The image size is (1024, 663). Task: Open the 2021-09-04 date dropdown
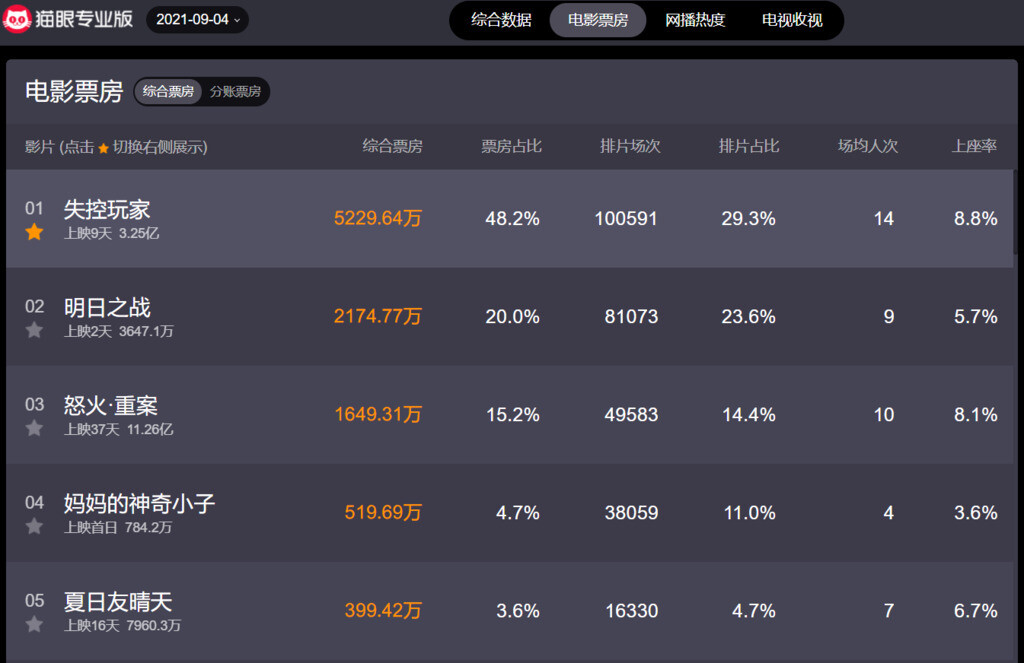(197, 20)
